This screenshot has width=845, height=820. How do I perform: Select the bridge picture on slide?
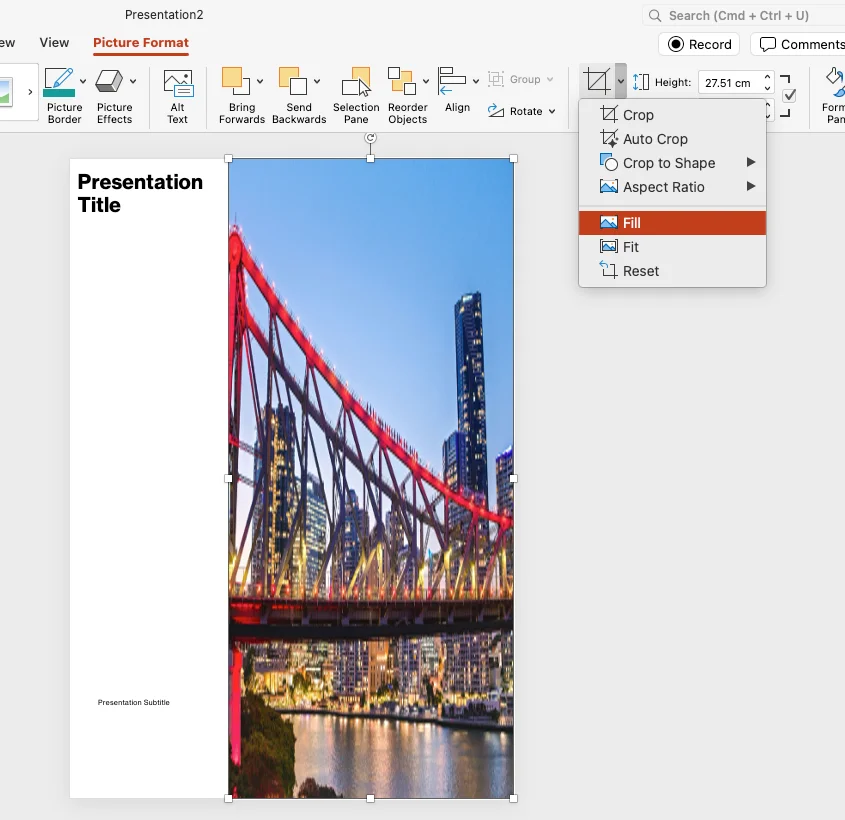[371, 478]
